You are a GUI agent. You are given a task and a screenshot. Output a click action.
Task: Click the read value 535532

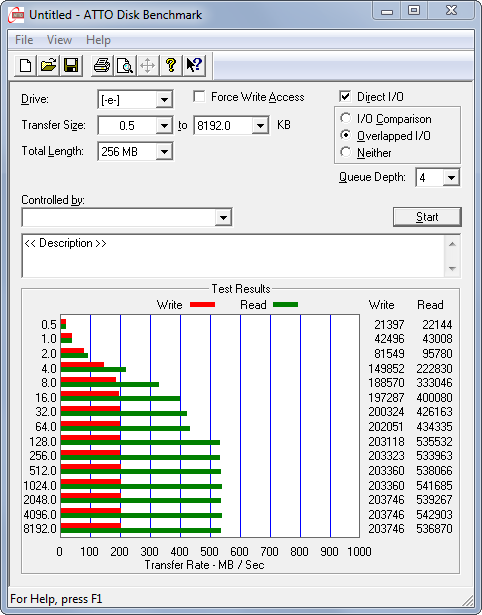pos(435,442)
